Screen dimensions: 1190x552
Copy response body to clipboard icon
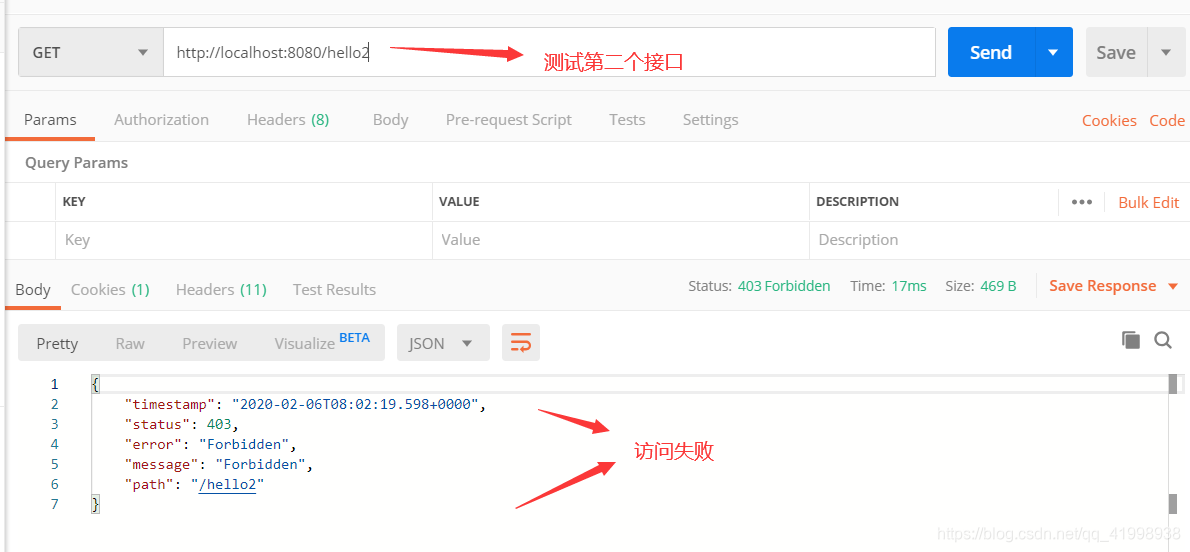(x=1131, y=340)
